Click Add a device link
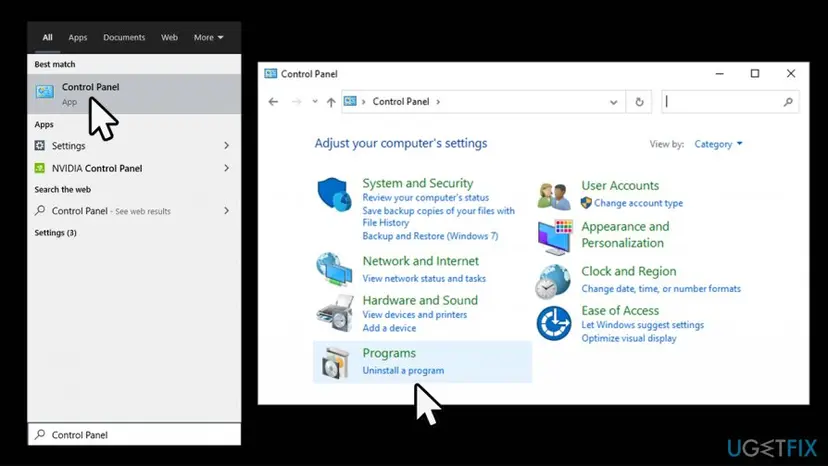Viewport: 828px width, 467px height. tap(389, 328)
